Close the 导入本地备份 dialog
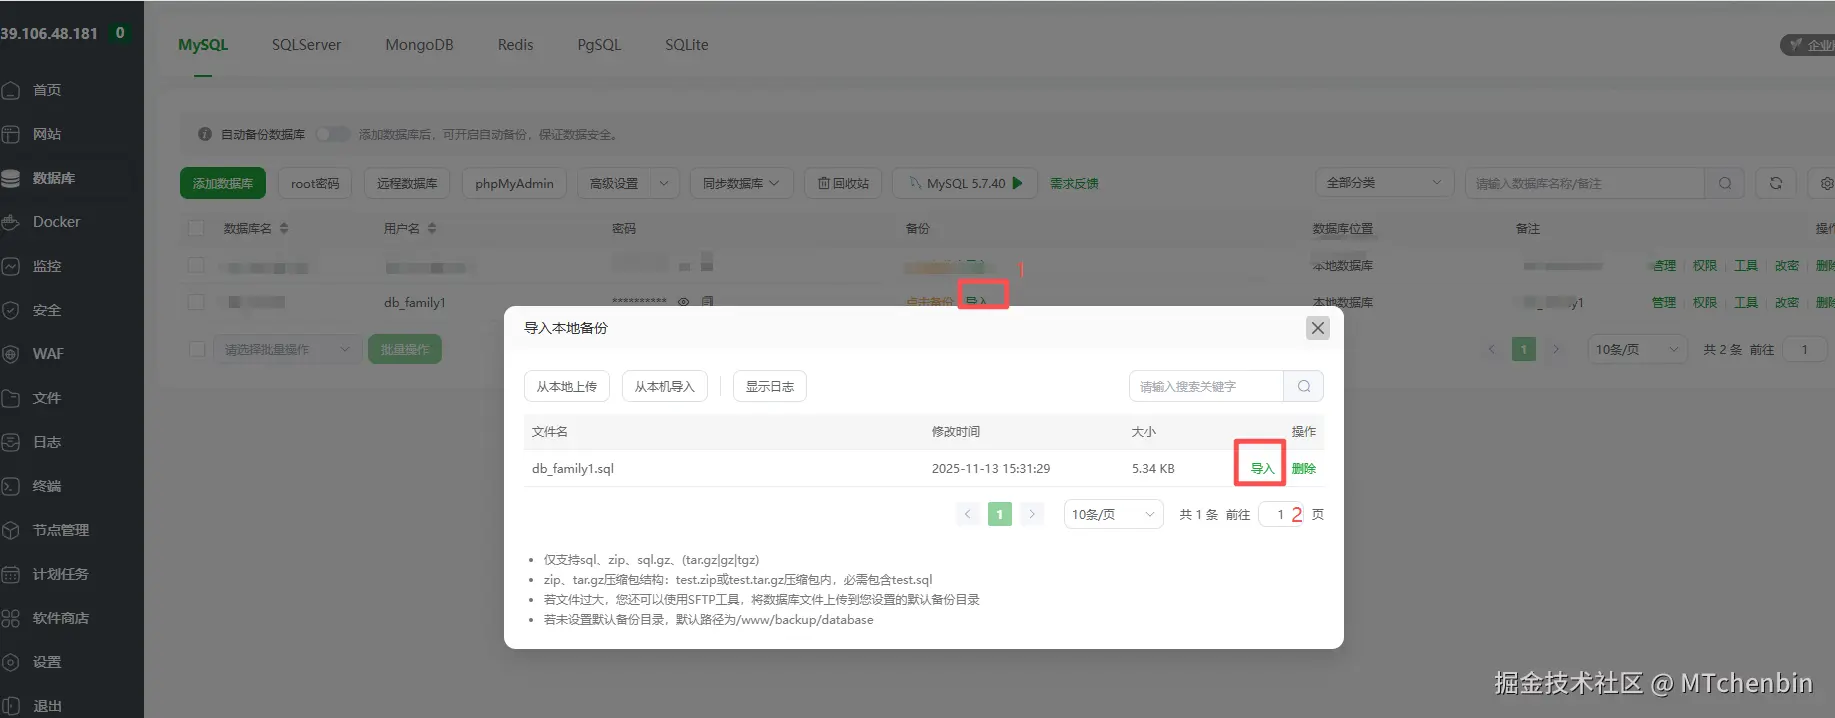The width and height of the screenshot is (1835, 718). pyautogui.click(x=1318, y=328)
